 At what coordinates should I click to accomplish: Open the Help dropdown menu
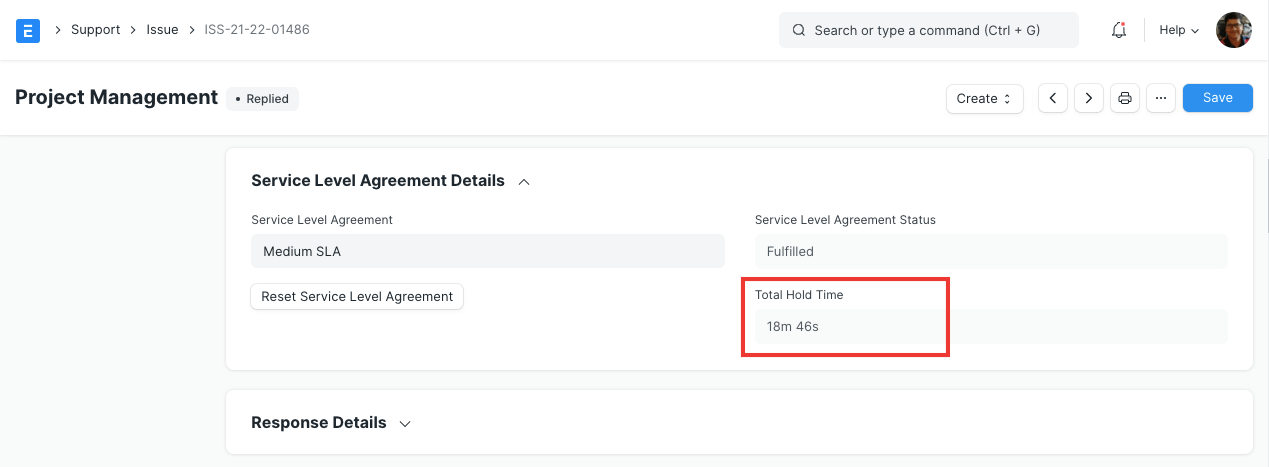1178,30
